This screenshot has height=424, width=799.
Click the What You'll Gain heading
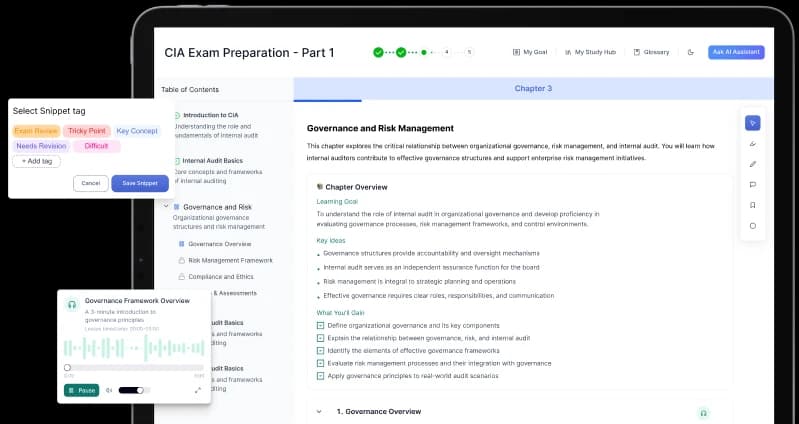pos(340,313)
